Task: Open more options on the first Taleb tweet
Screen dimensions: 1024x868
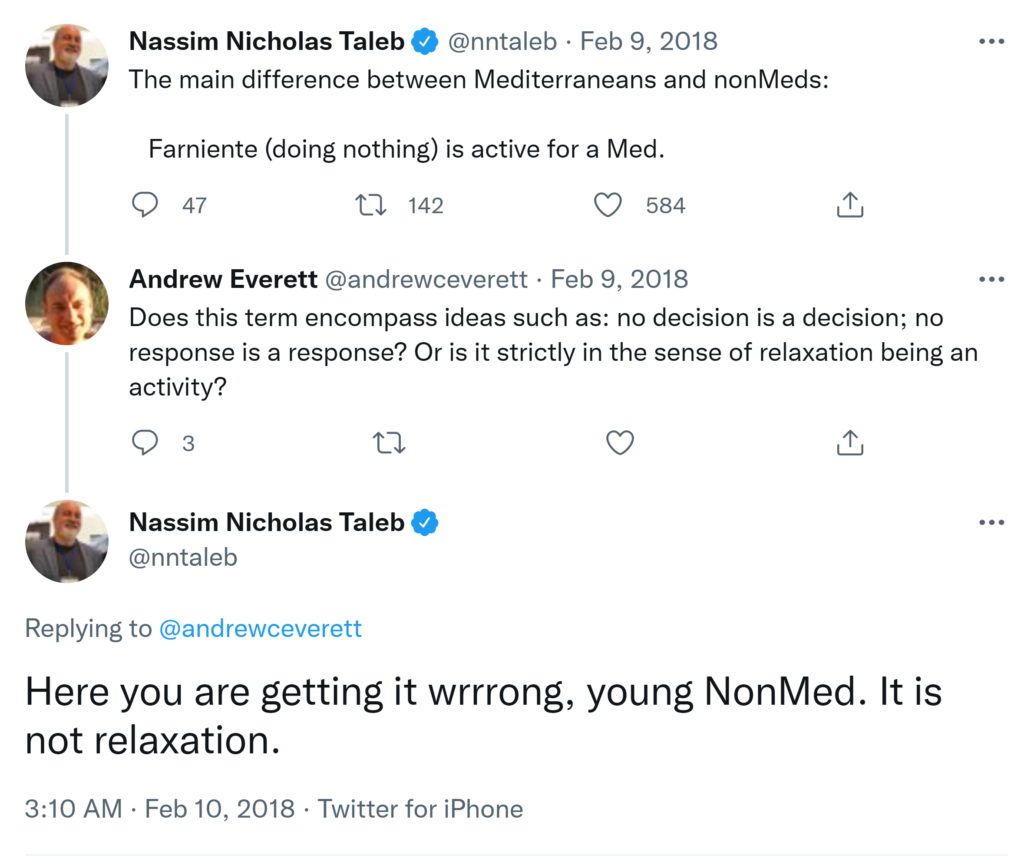Action: point(991,42)
